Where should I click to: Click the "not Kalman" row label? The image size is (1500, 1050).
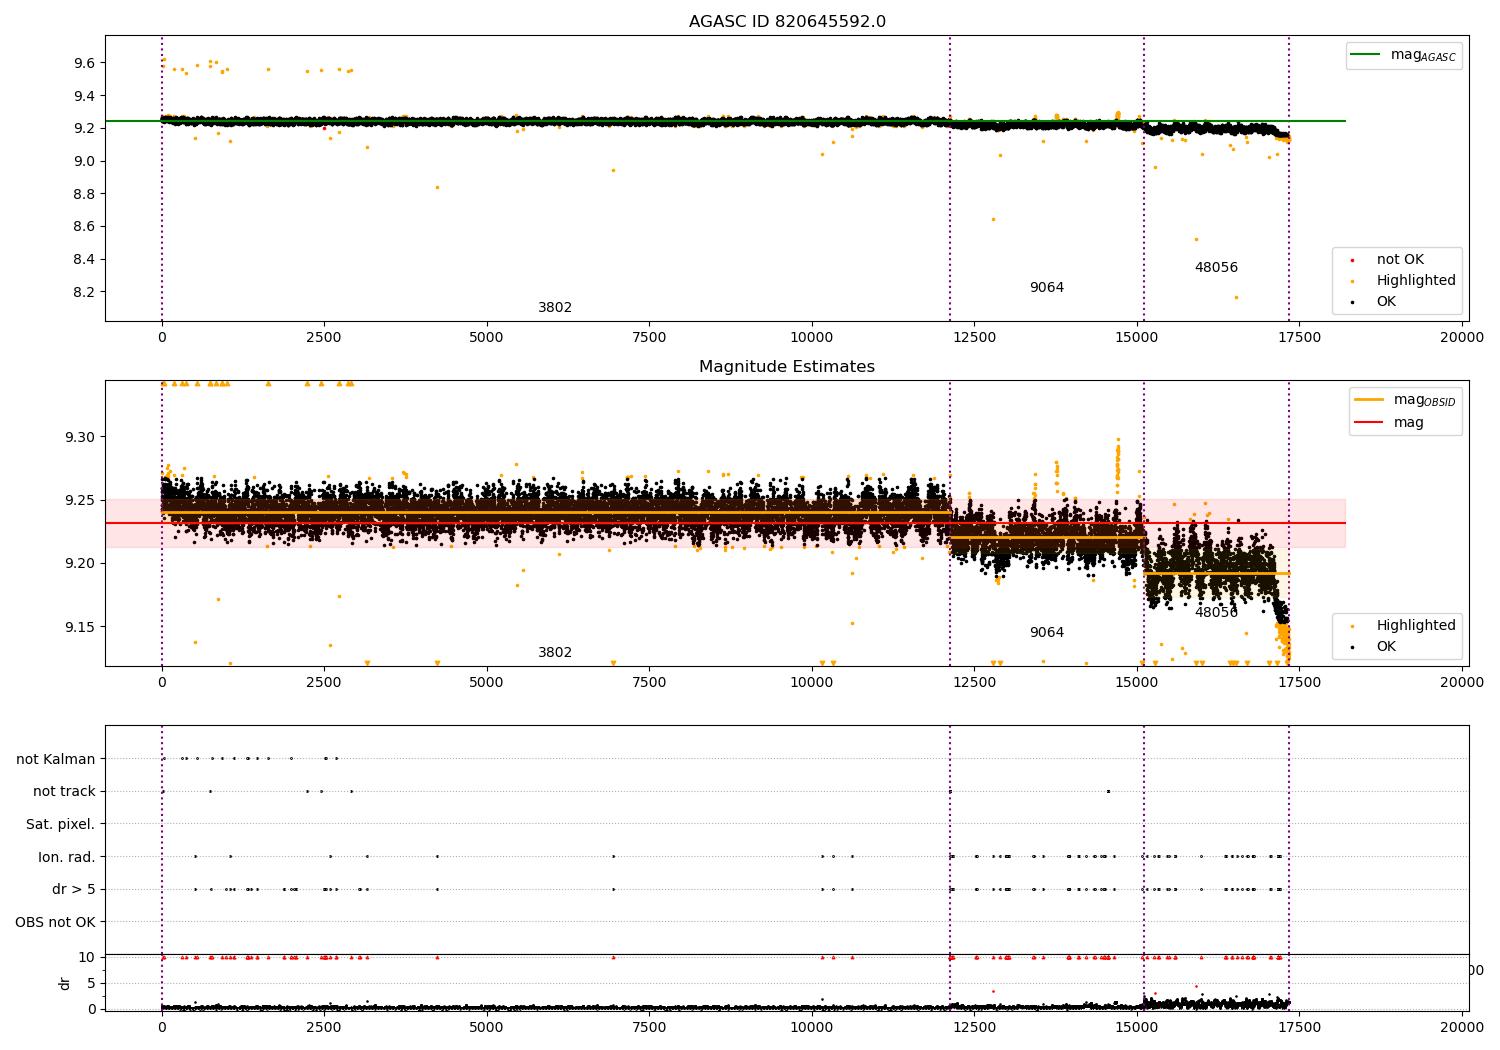(x=56, y=759)
